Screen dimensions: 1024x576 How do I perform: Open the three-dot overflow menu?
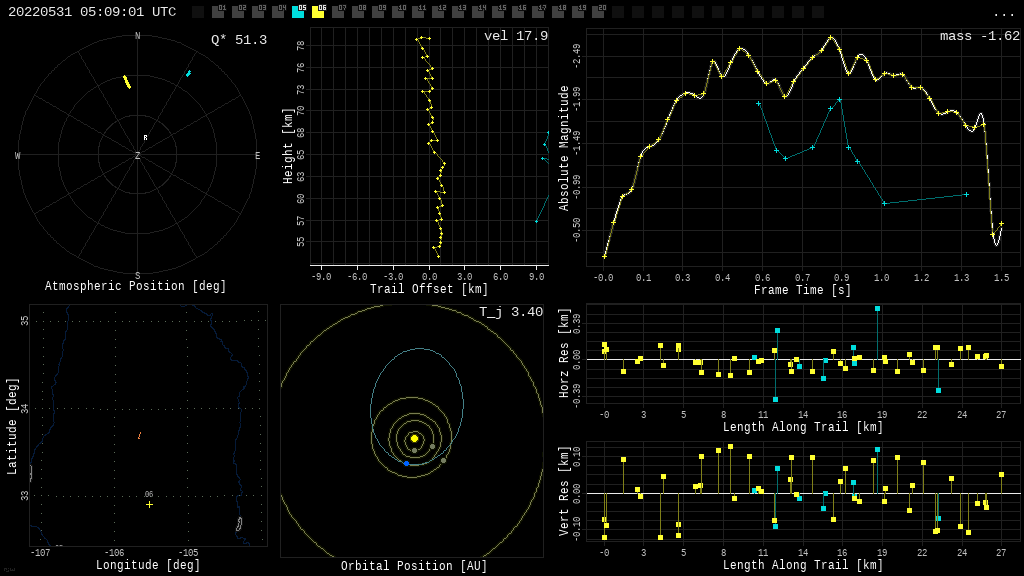tap(1003, 13)
